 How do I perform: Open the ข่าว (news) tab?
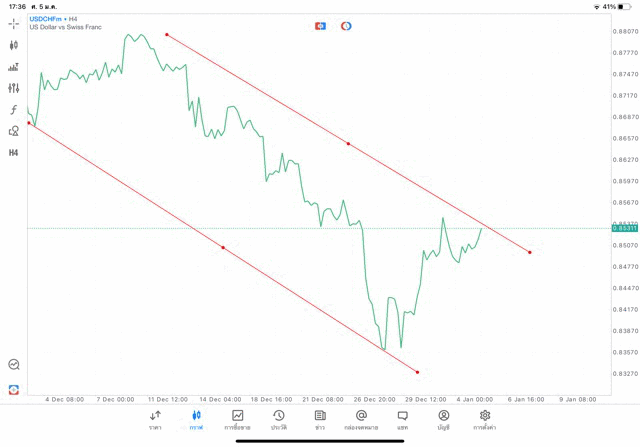click(x=320, y=419)
